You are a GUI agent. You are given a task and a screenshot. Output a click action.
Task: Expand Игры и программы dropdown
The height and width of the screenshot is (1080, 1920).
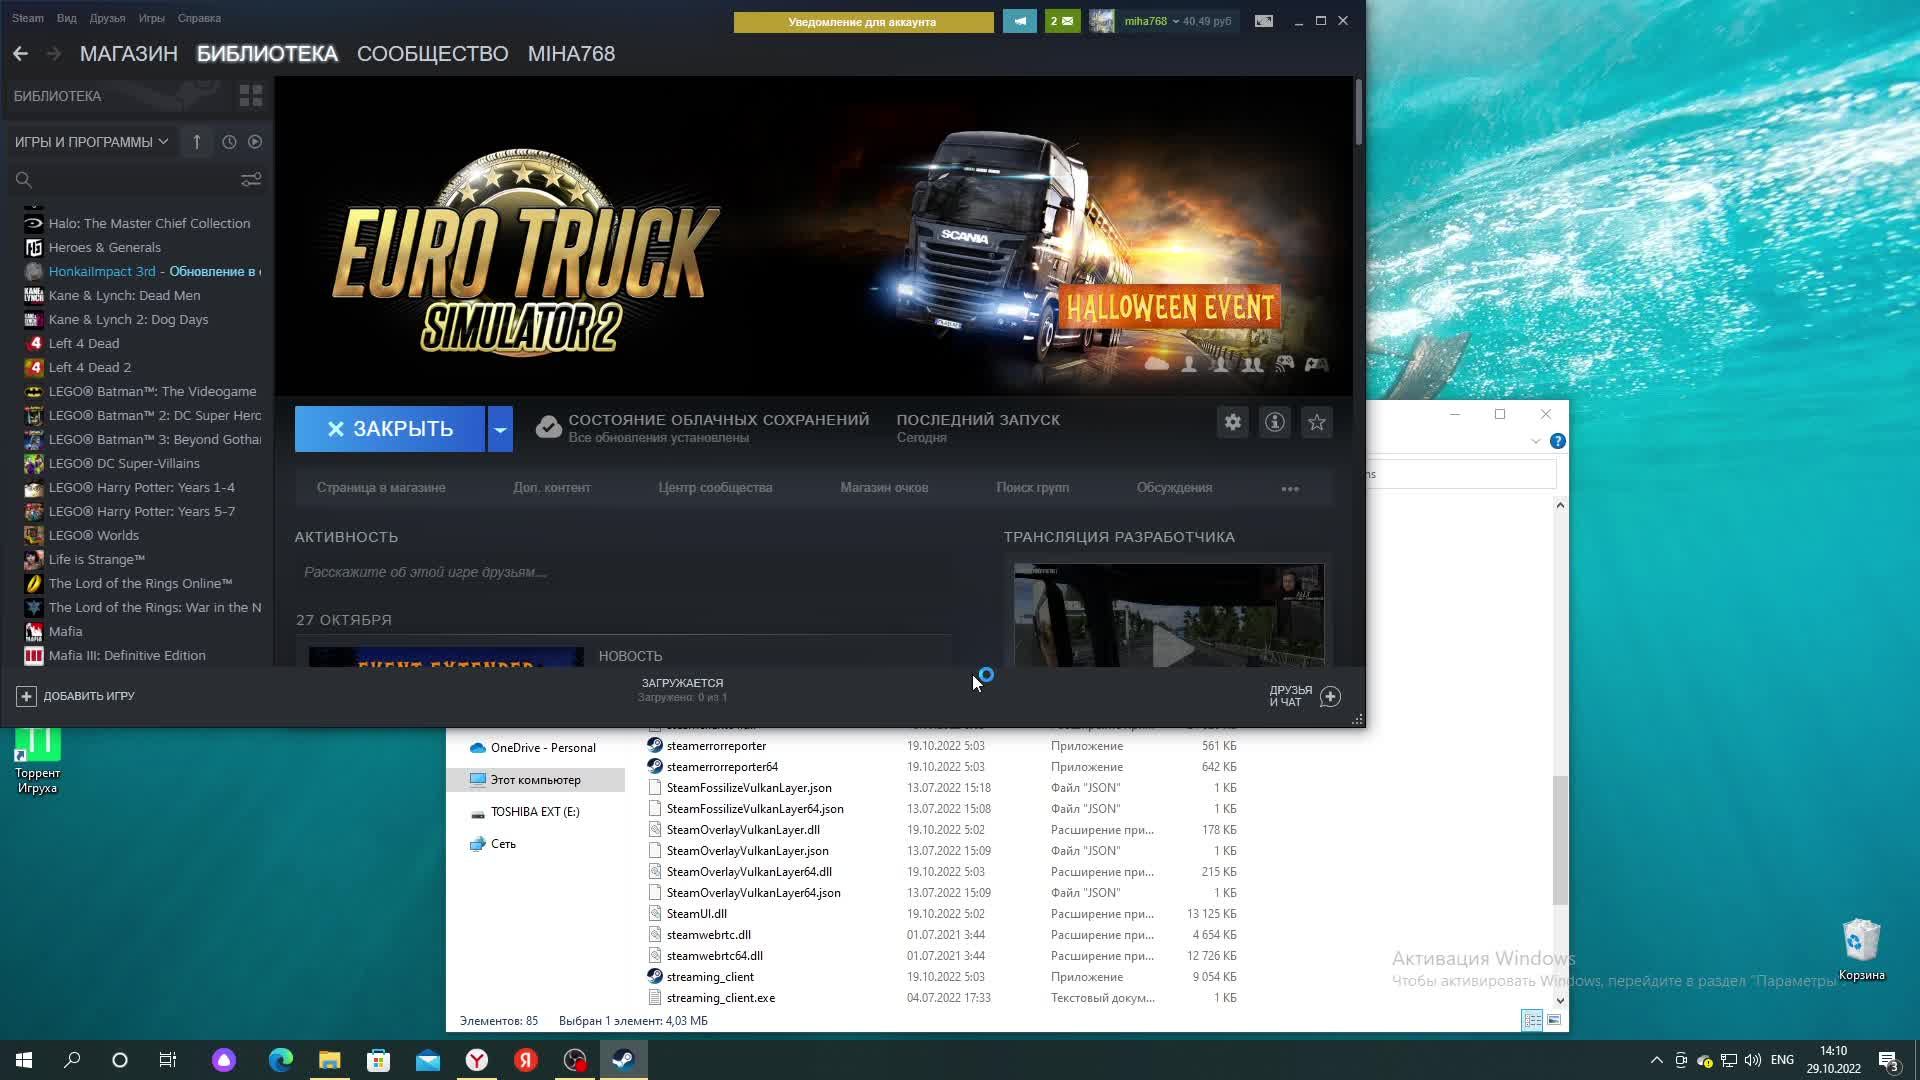(91, 142)
